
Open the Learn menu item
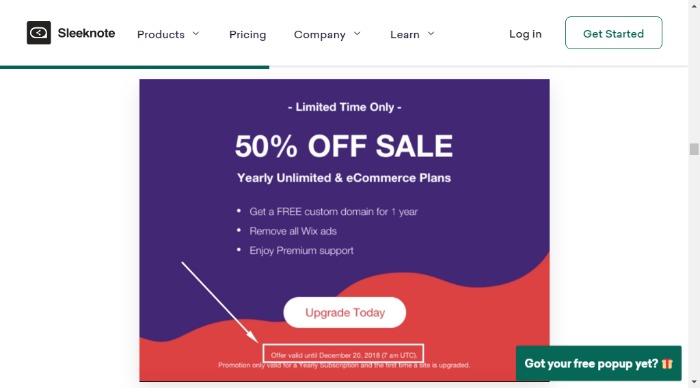point(405,34)
